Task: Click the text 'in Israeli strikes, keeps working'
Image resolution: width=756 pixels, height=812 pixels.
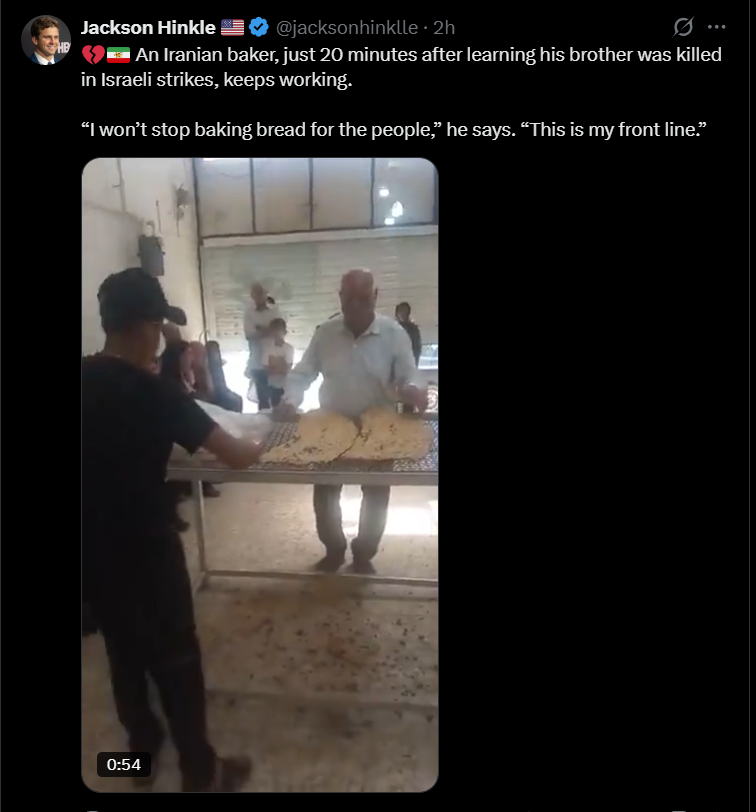Action: pos(214,80)
